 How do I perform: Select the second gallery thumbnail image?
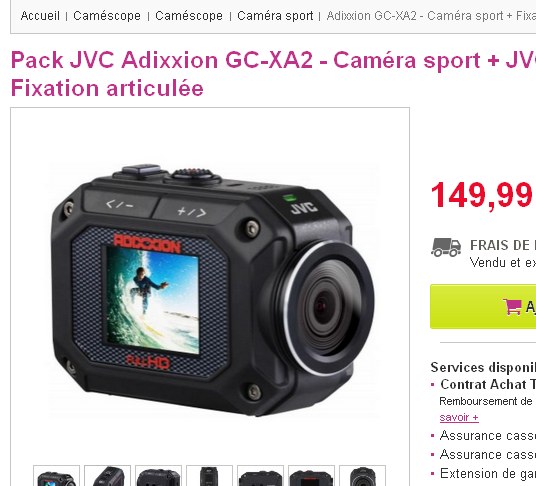click(x=107, y=475)
